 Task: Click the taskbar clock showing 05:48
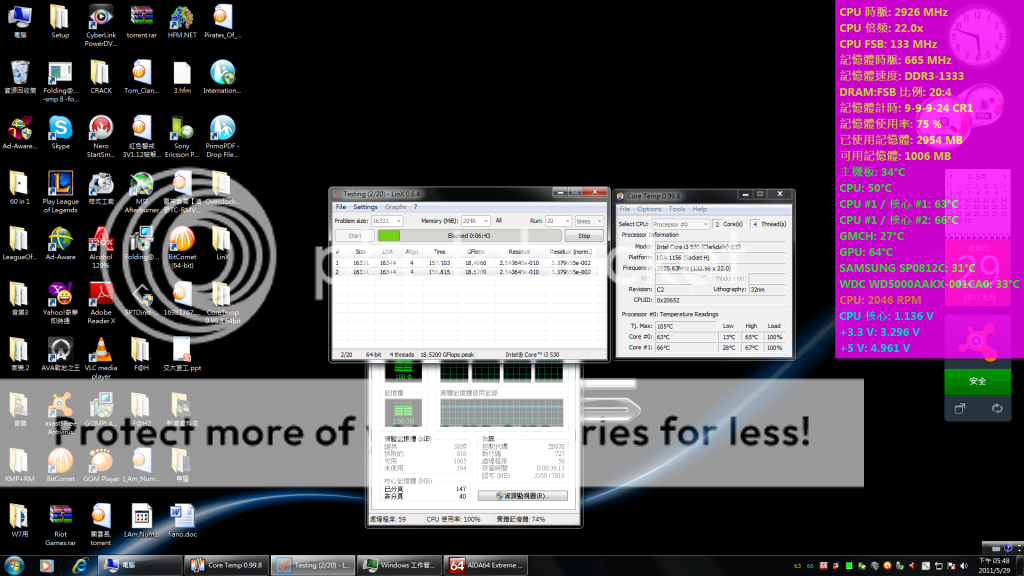(994, 565)
